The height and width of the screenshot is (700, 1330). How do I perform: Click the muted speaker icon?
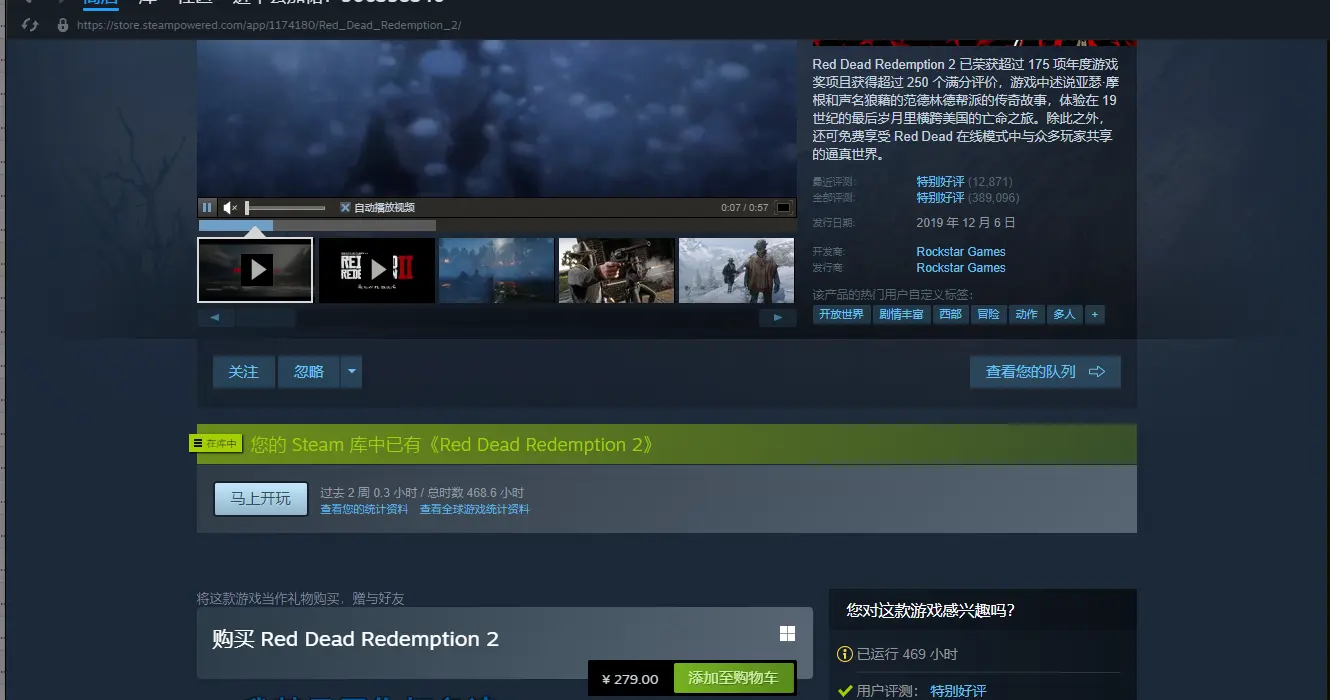230,207
